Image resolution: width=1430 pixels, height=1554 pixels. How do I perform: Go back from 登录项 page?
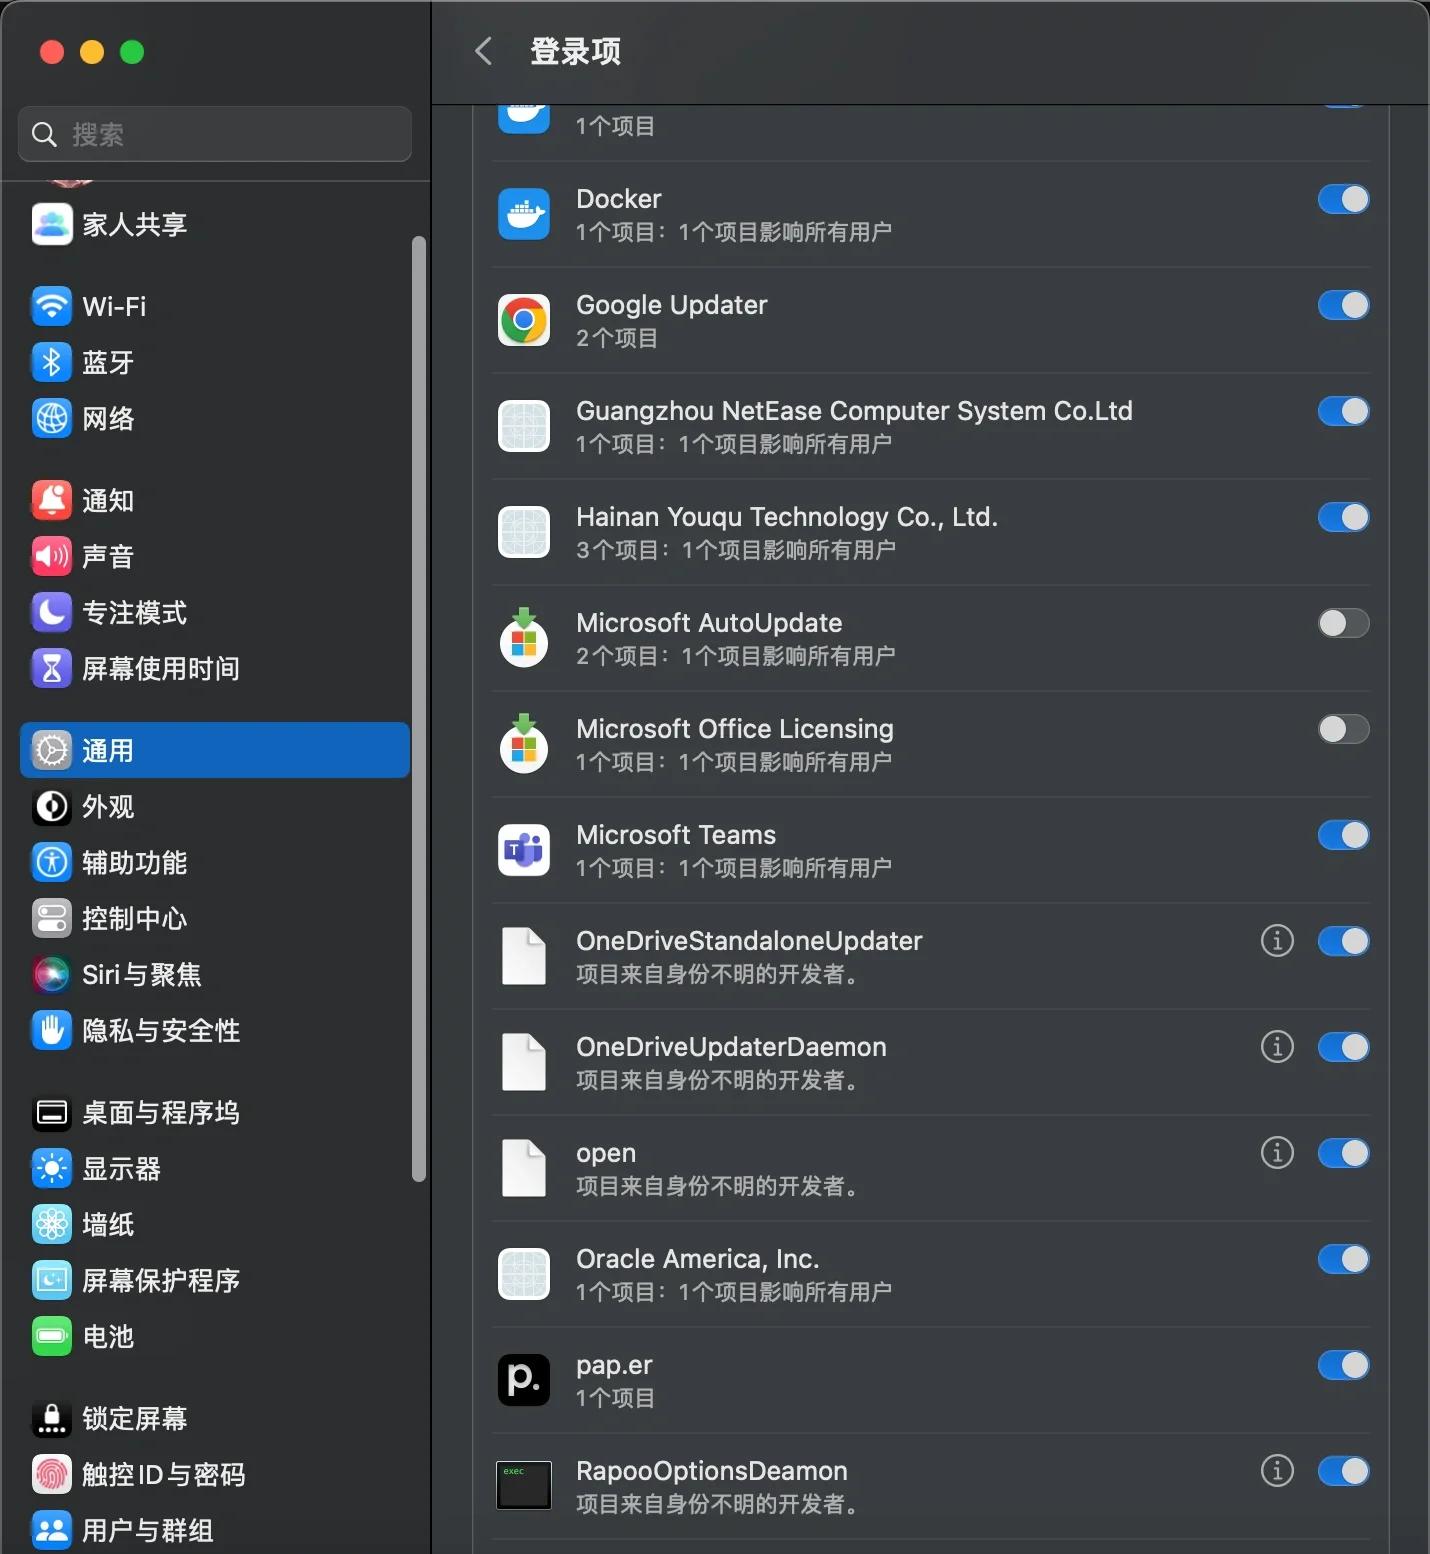coord(484,51)
